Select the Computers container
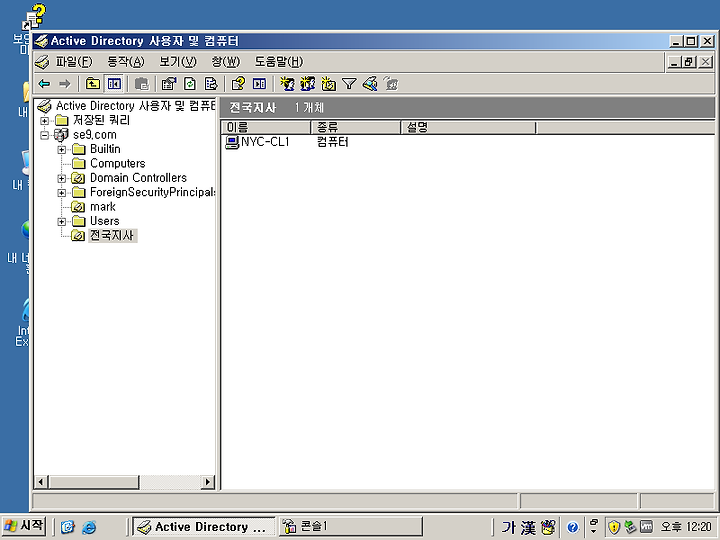The width and height of the screenshot is (720, 540). [118, 163]
